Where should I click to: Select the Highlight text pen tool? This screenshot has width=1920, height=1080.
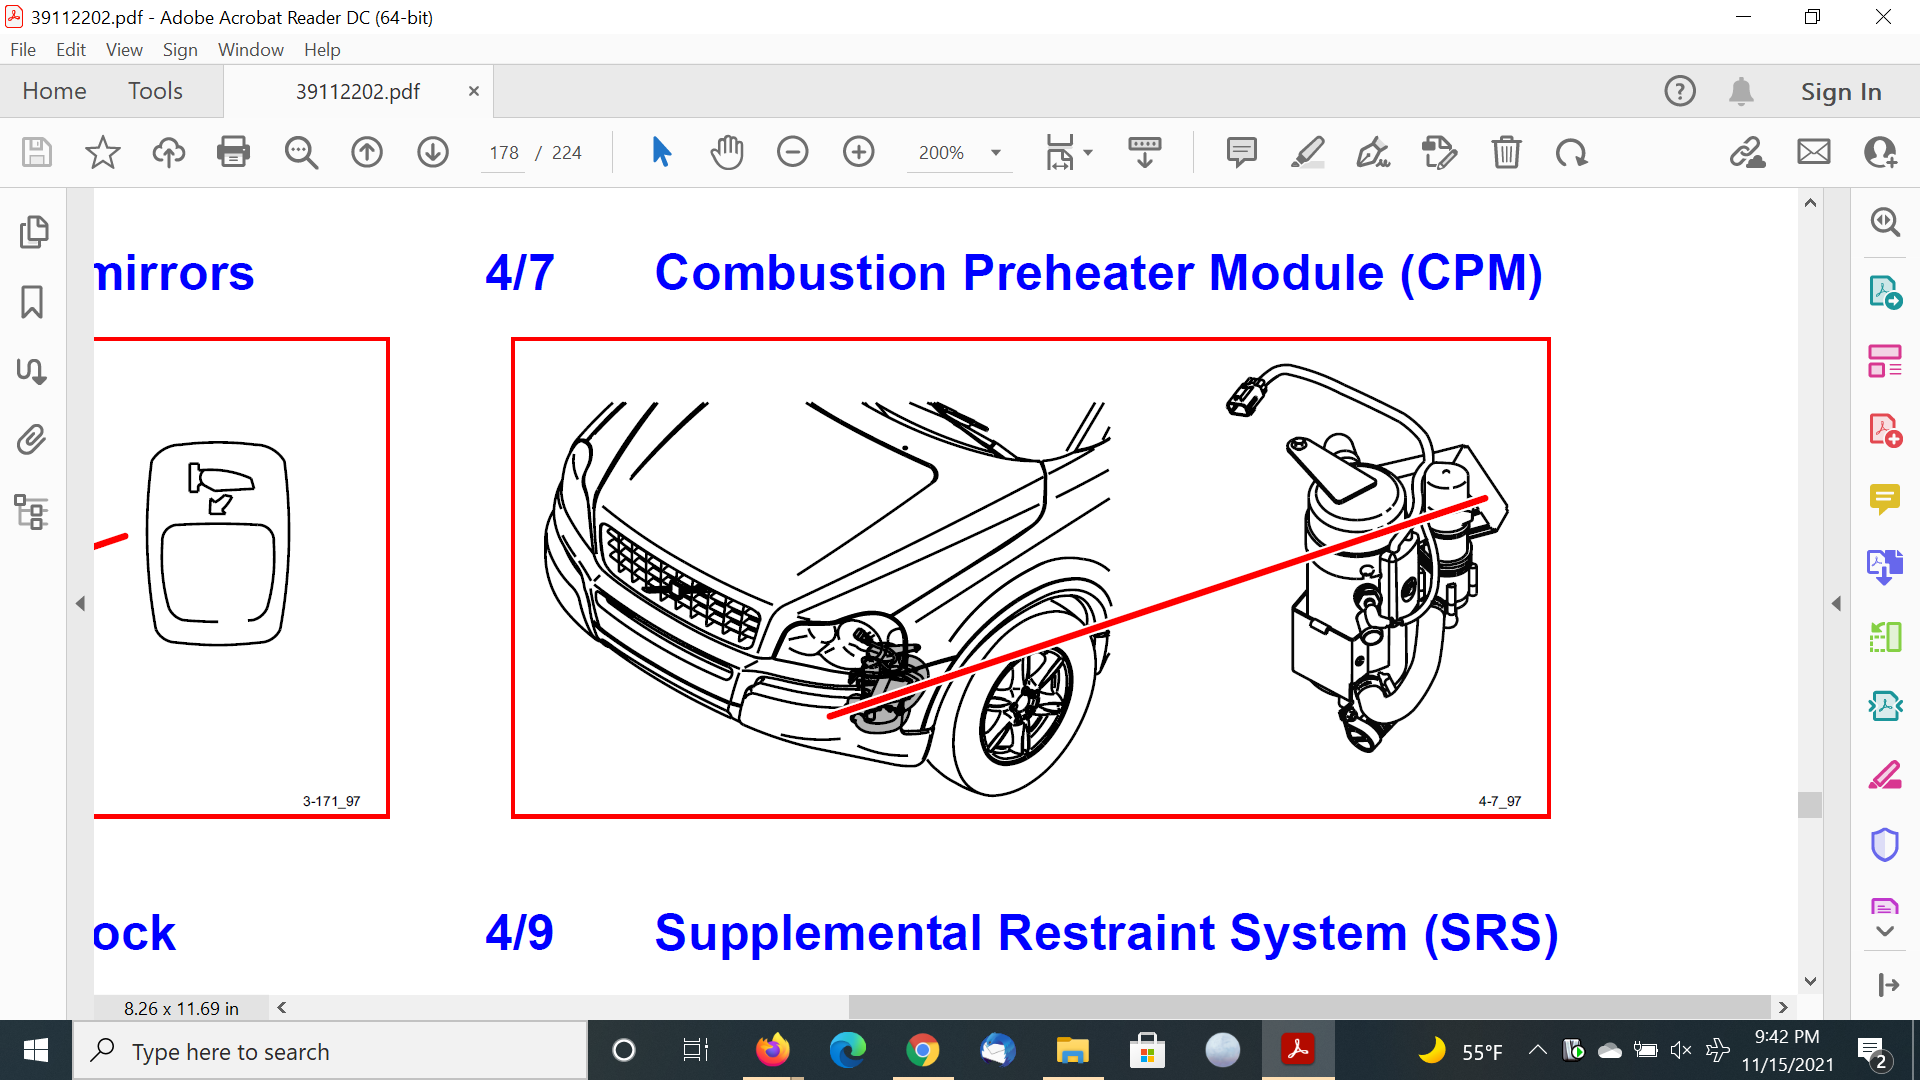1307,152
